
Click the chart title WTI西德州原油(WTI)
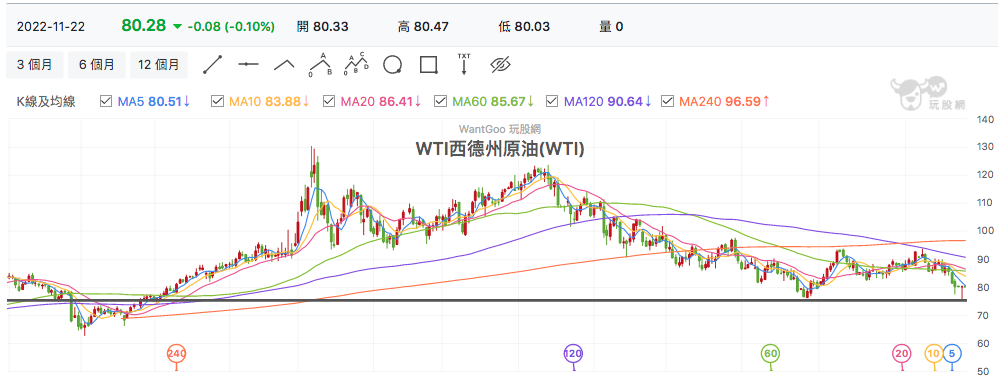tap(500, 148)
